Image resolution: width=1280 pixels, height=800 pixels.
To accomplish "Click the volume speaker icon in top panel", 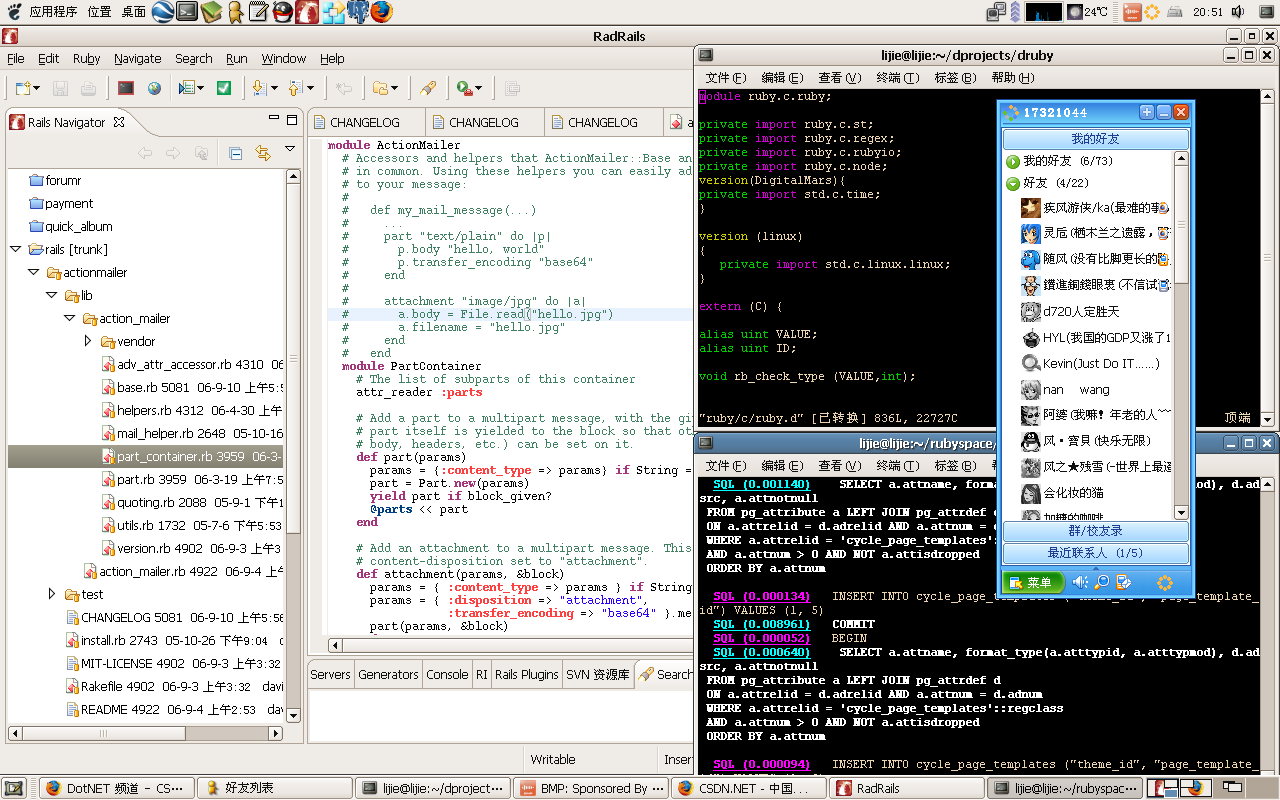I will (1237, 12).
